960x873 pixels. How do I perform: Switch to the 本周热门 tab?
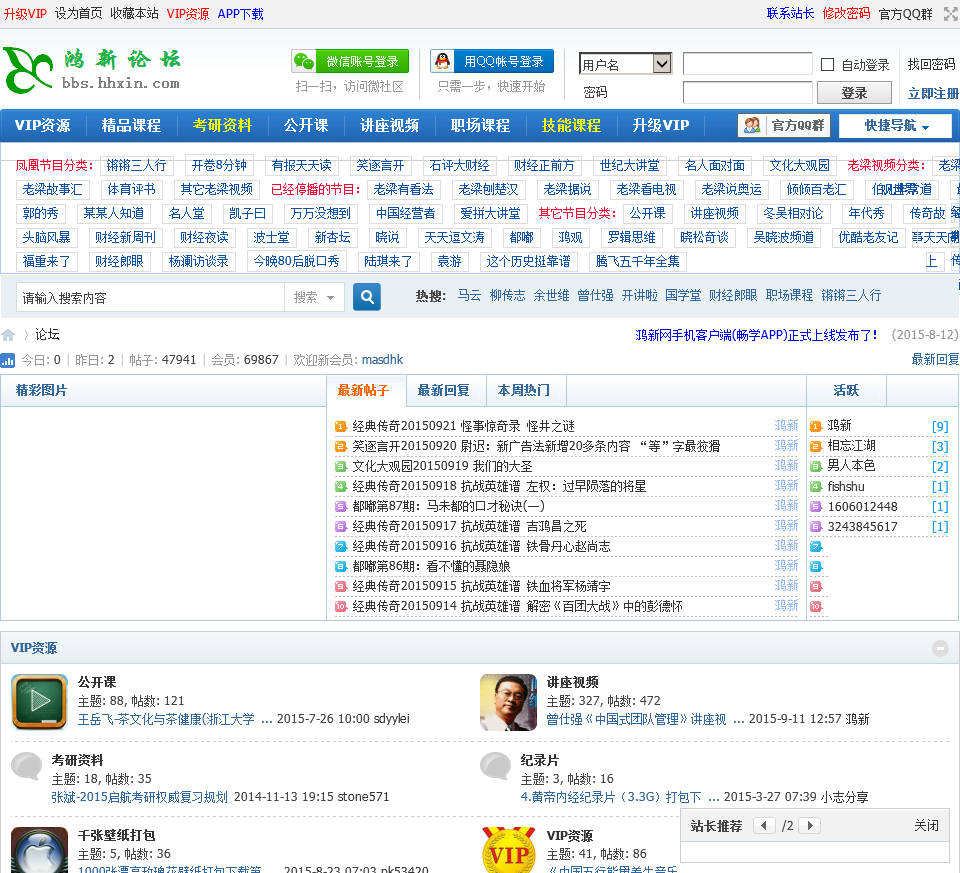[x=524, y=390]
